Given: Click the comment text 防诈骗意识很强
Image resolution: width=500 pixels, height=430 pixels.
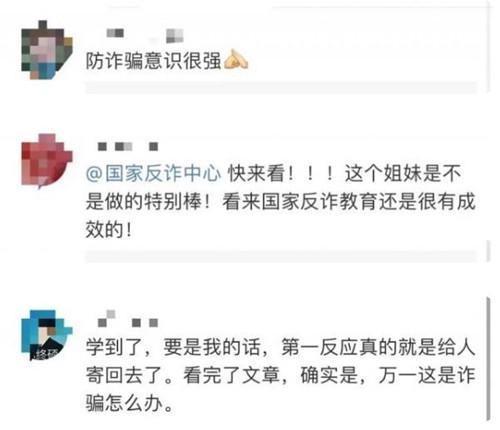Looking at the screenshot, I should (153, 61).
